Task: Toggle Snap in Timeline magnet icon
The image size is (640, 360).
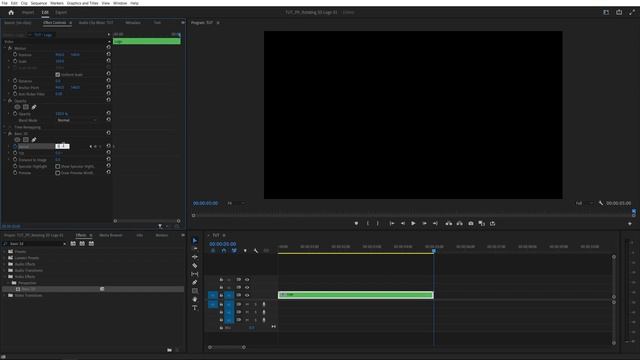Action: (x=224, y=251)
